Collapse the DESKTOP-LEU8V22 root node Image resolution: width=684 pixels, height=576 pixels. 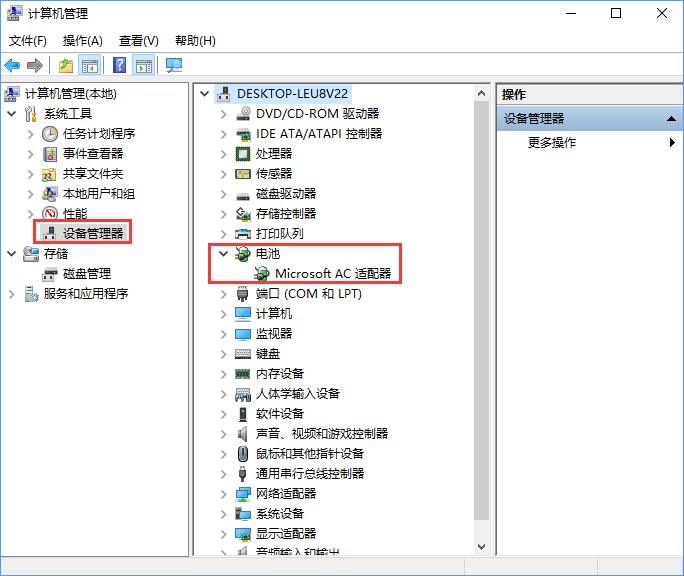tap(204, 93)
